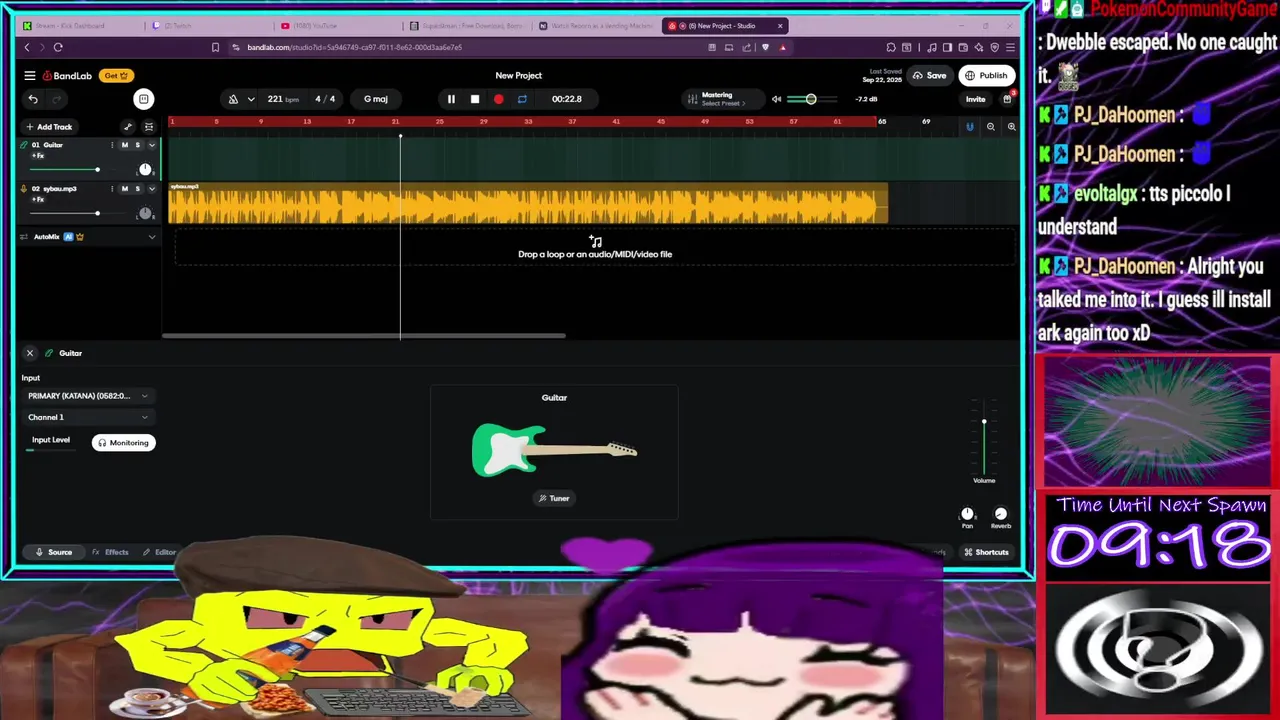Toggle the track panel layout icon

144,99
